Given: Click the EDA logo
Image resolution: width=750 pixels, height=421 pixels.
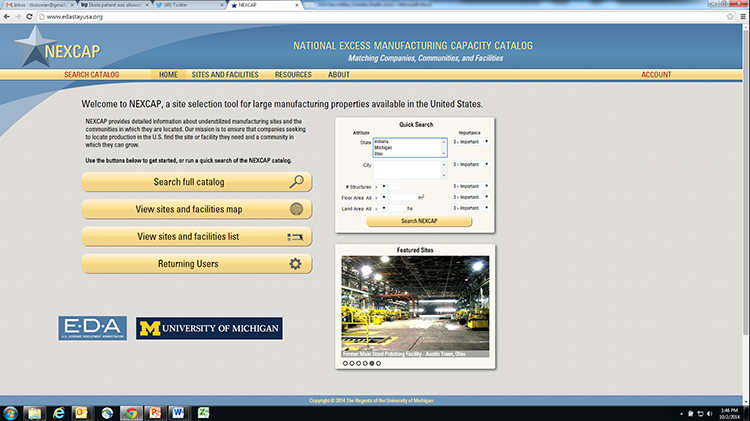Looking at the screenshot, I should pyautogui.click(x=93, y=328).
